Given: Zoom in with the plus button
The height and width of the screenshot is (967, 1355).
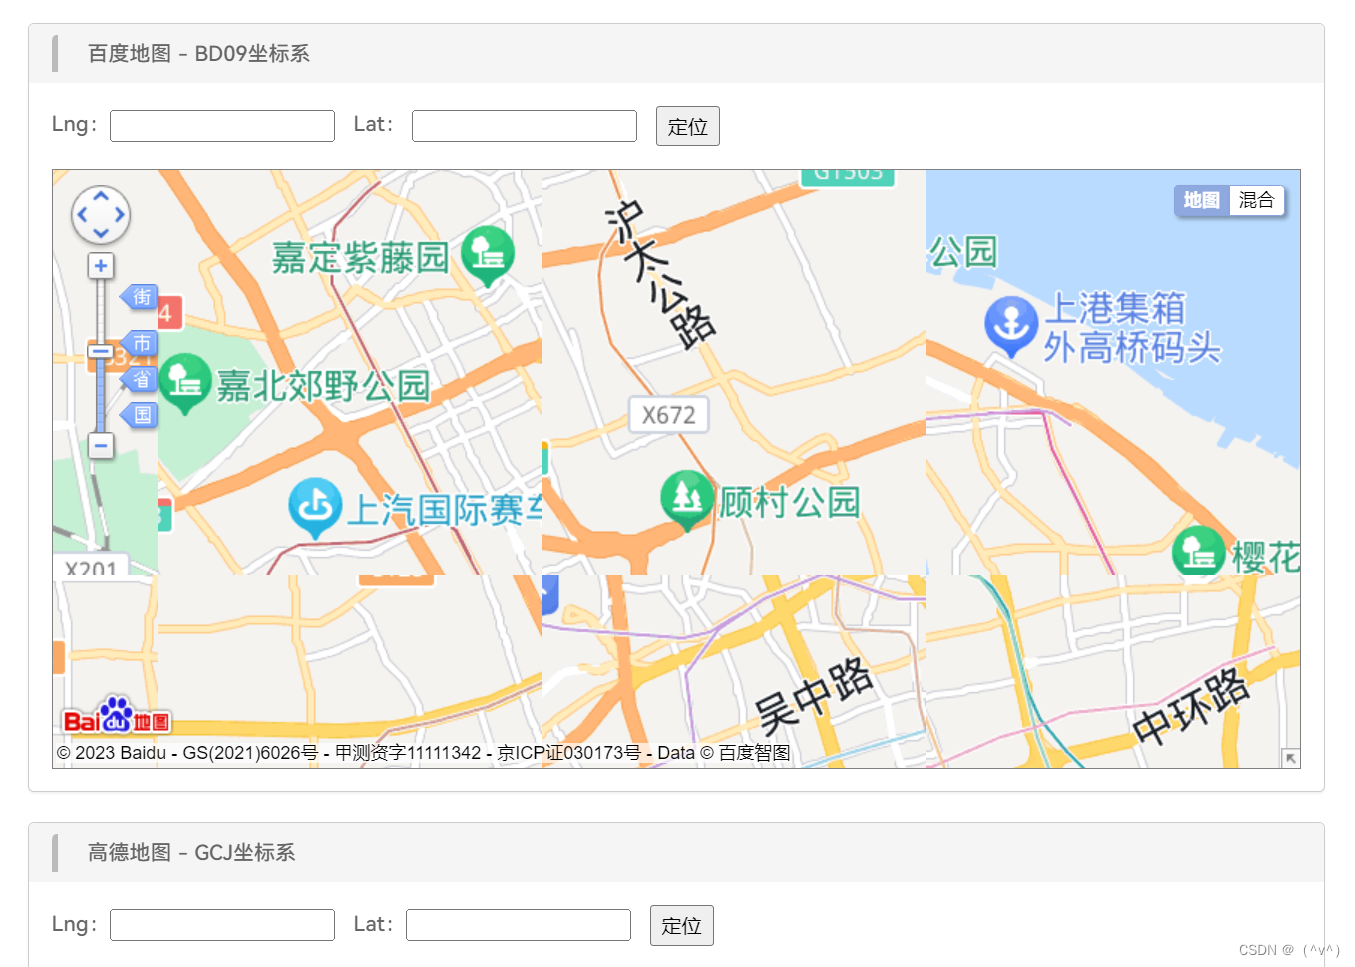Looking at the screenshot, I should coord(101,266).
